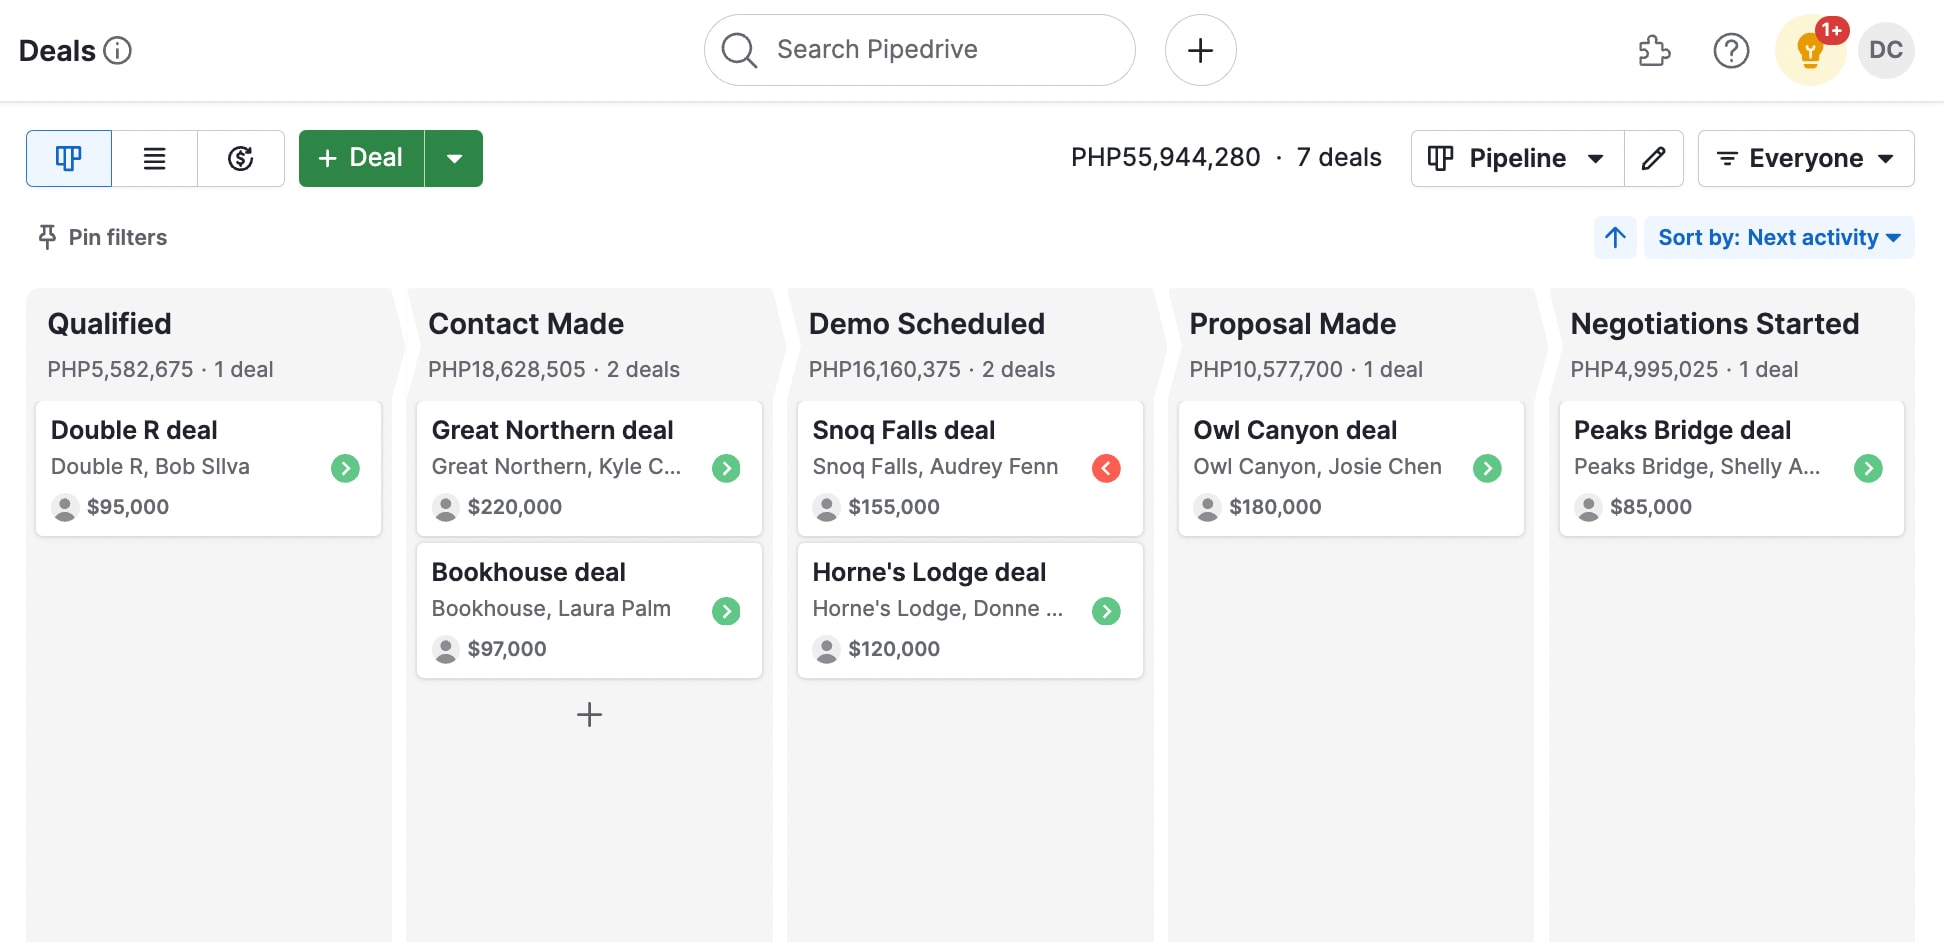Click the info icon beside Deals heading
Viewport: 1944px width, 942px height.
[x=117, y=50]
